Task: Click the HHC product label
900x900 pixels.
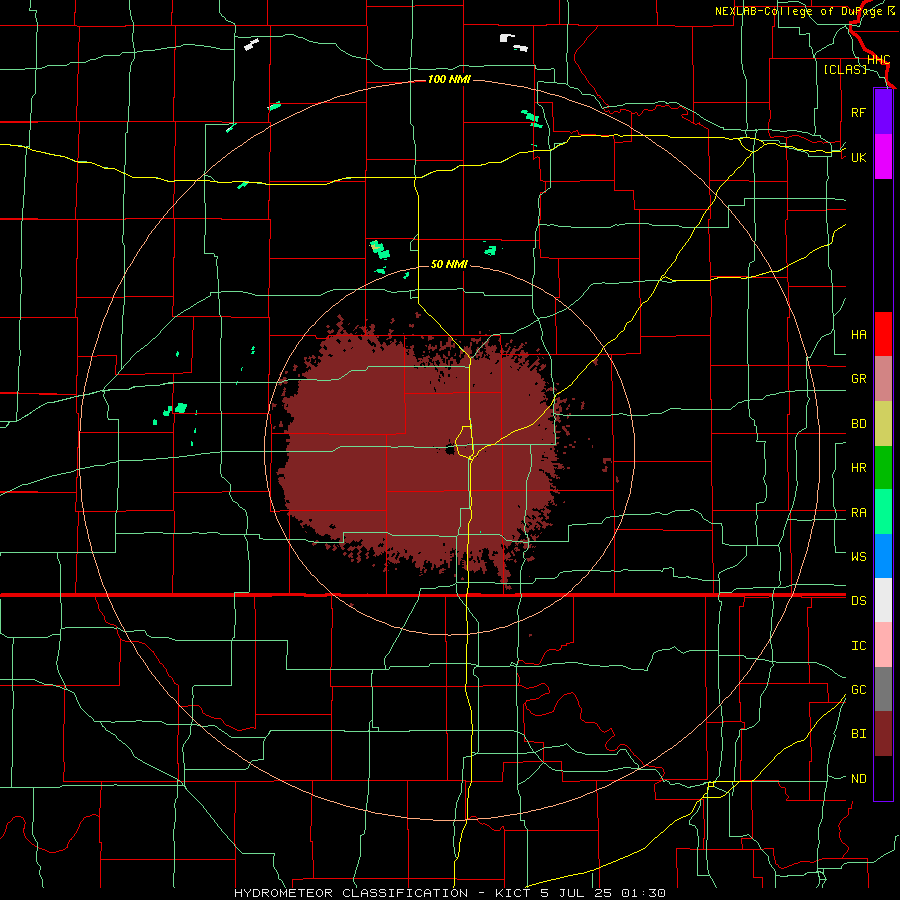Action: pos(878,60)
